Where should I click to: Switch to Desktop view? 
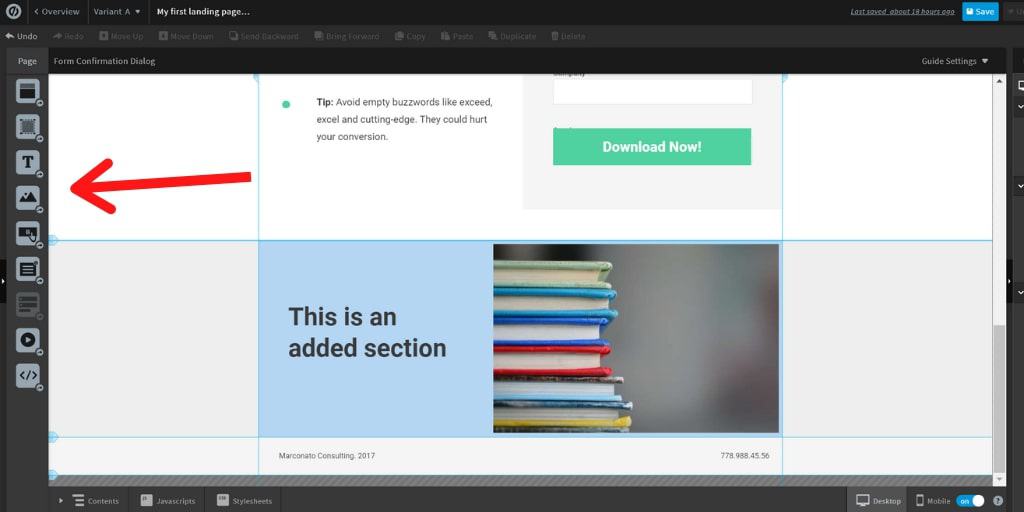click(878, 501)
